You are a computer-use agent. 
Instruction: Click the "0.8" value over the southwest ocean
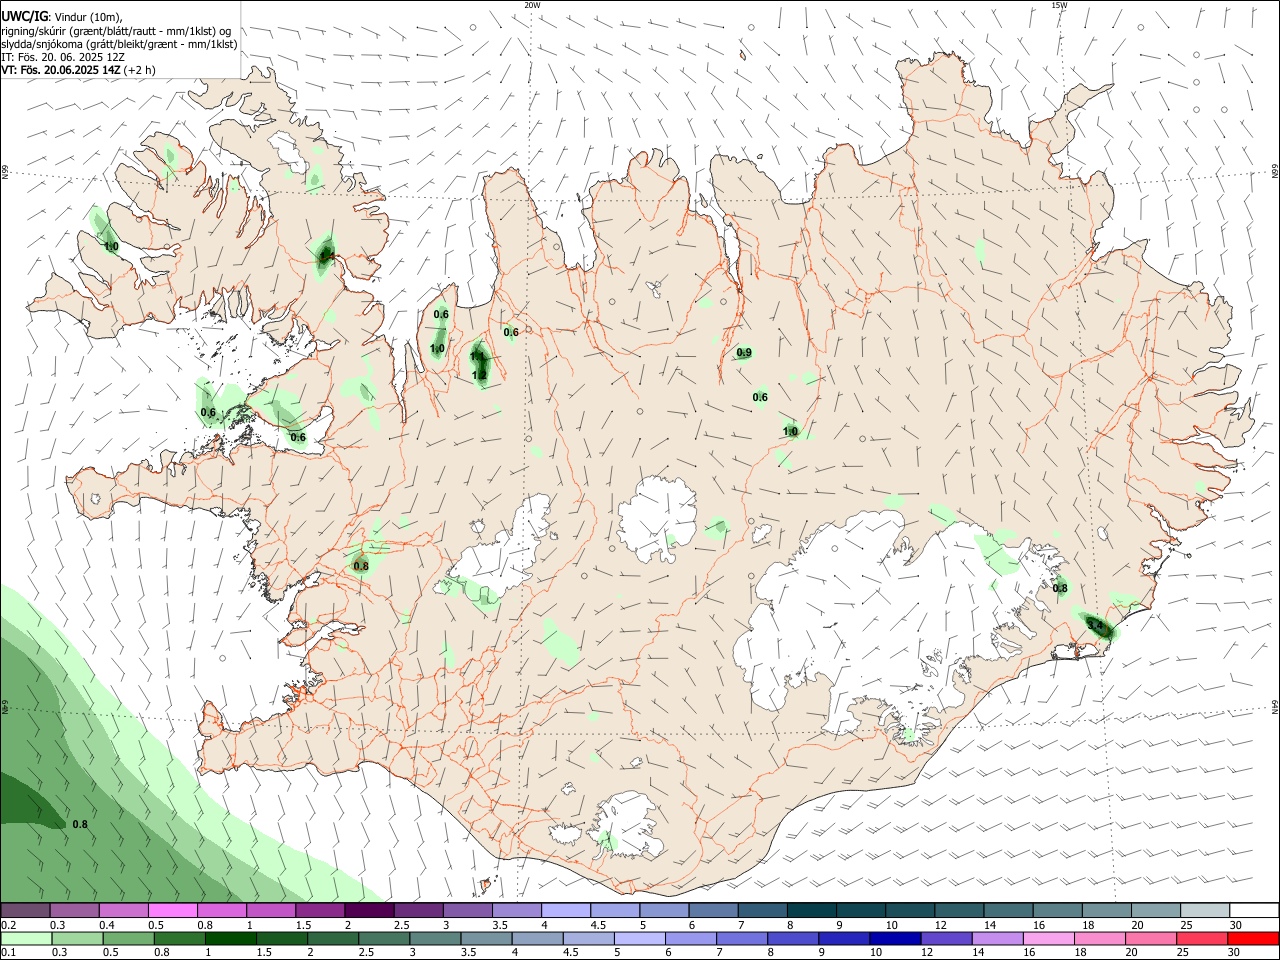[80, 824]
